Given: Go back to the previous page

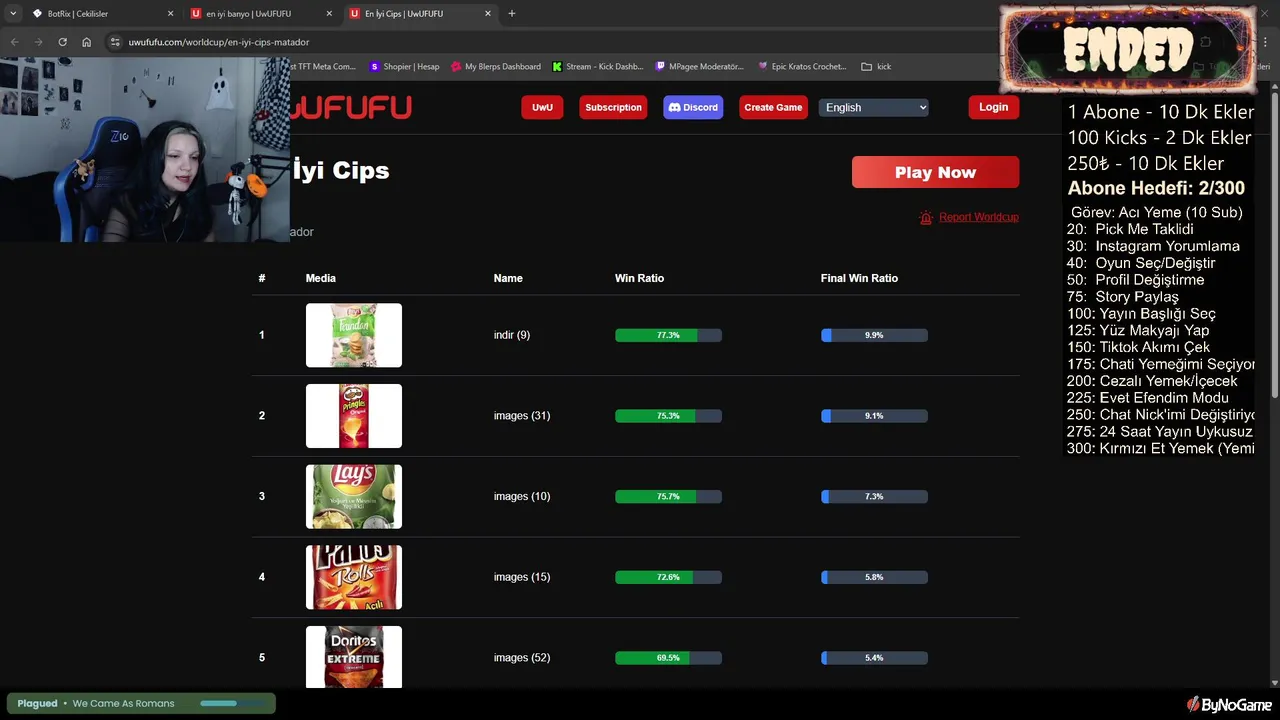Looking at the screenshot, I should point(14,42).
